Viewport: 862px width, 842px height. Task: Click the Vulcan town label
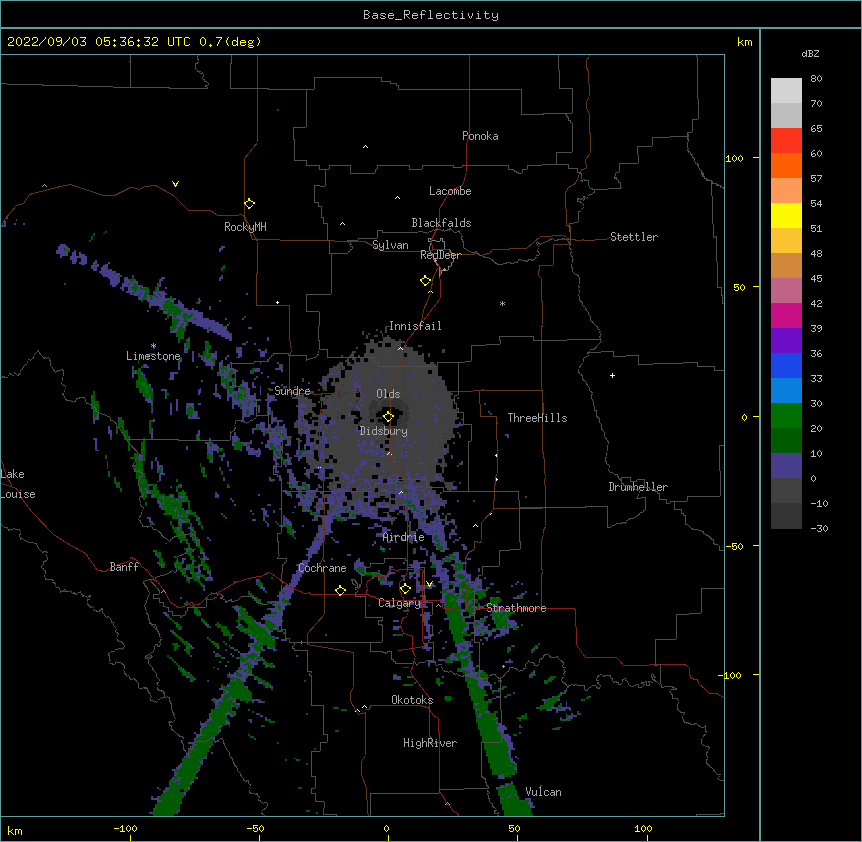click(543, 792)
